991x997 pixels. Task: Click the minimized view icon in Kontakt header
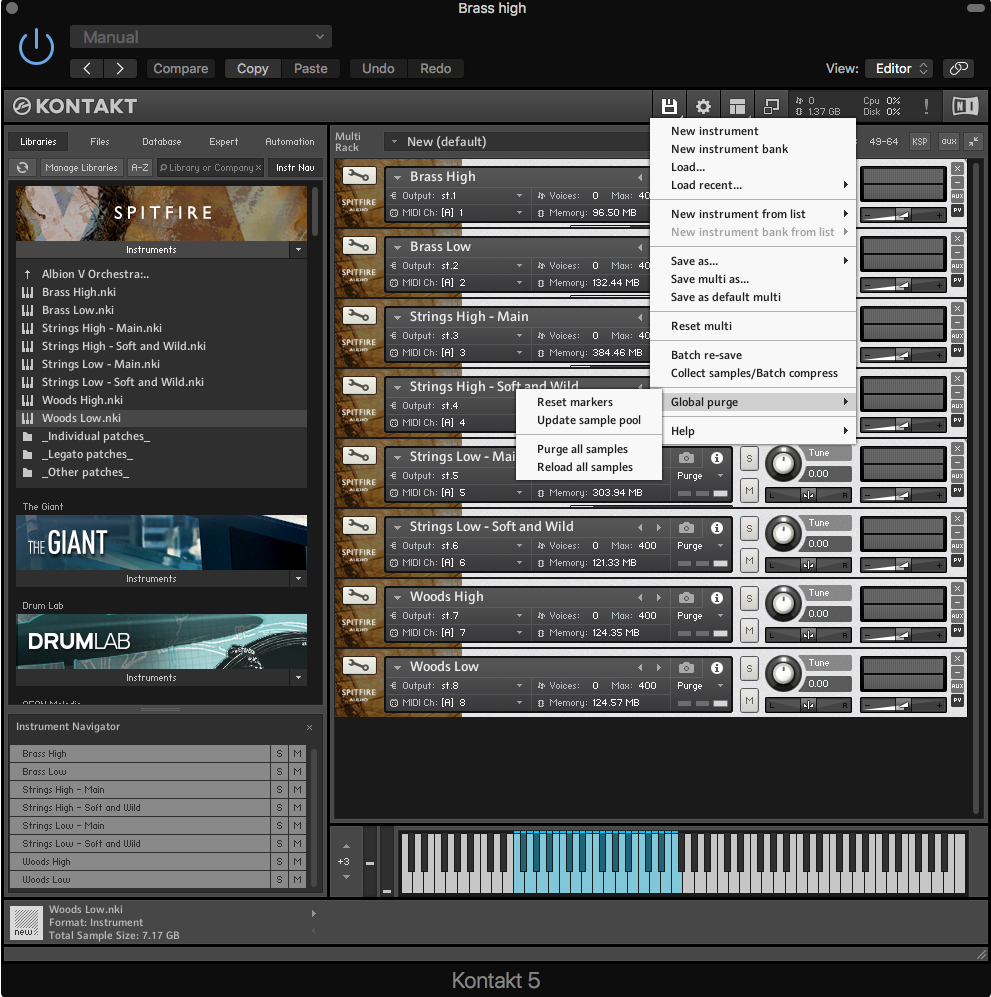tap(771, 106)
